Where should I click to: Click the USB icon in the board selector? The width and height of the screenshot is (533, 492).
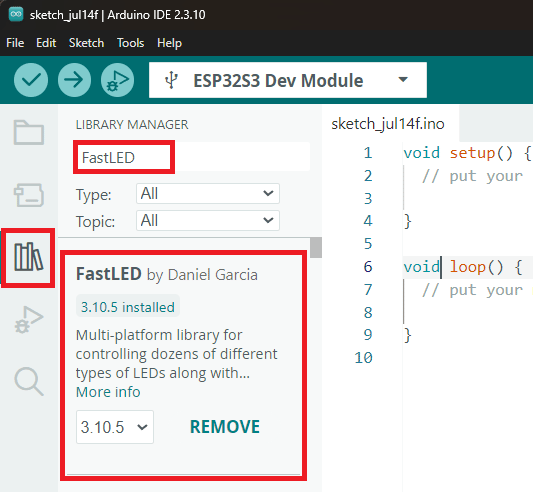pyautogui.click(x=171, y=80)
